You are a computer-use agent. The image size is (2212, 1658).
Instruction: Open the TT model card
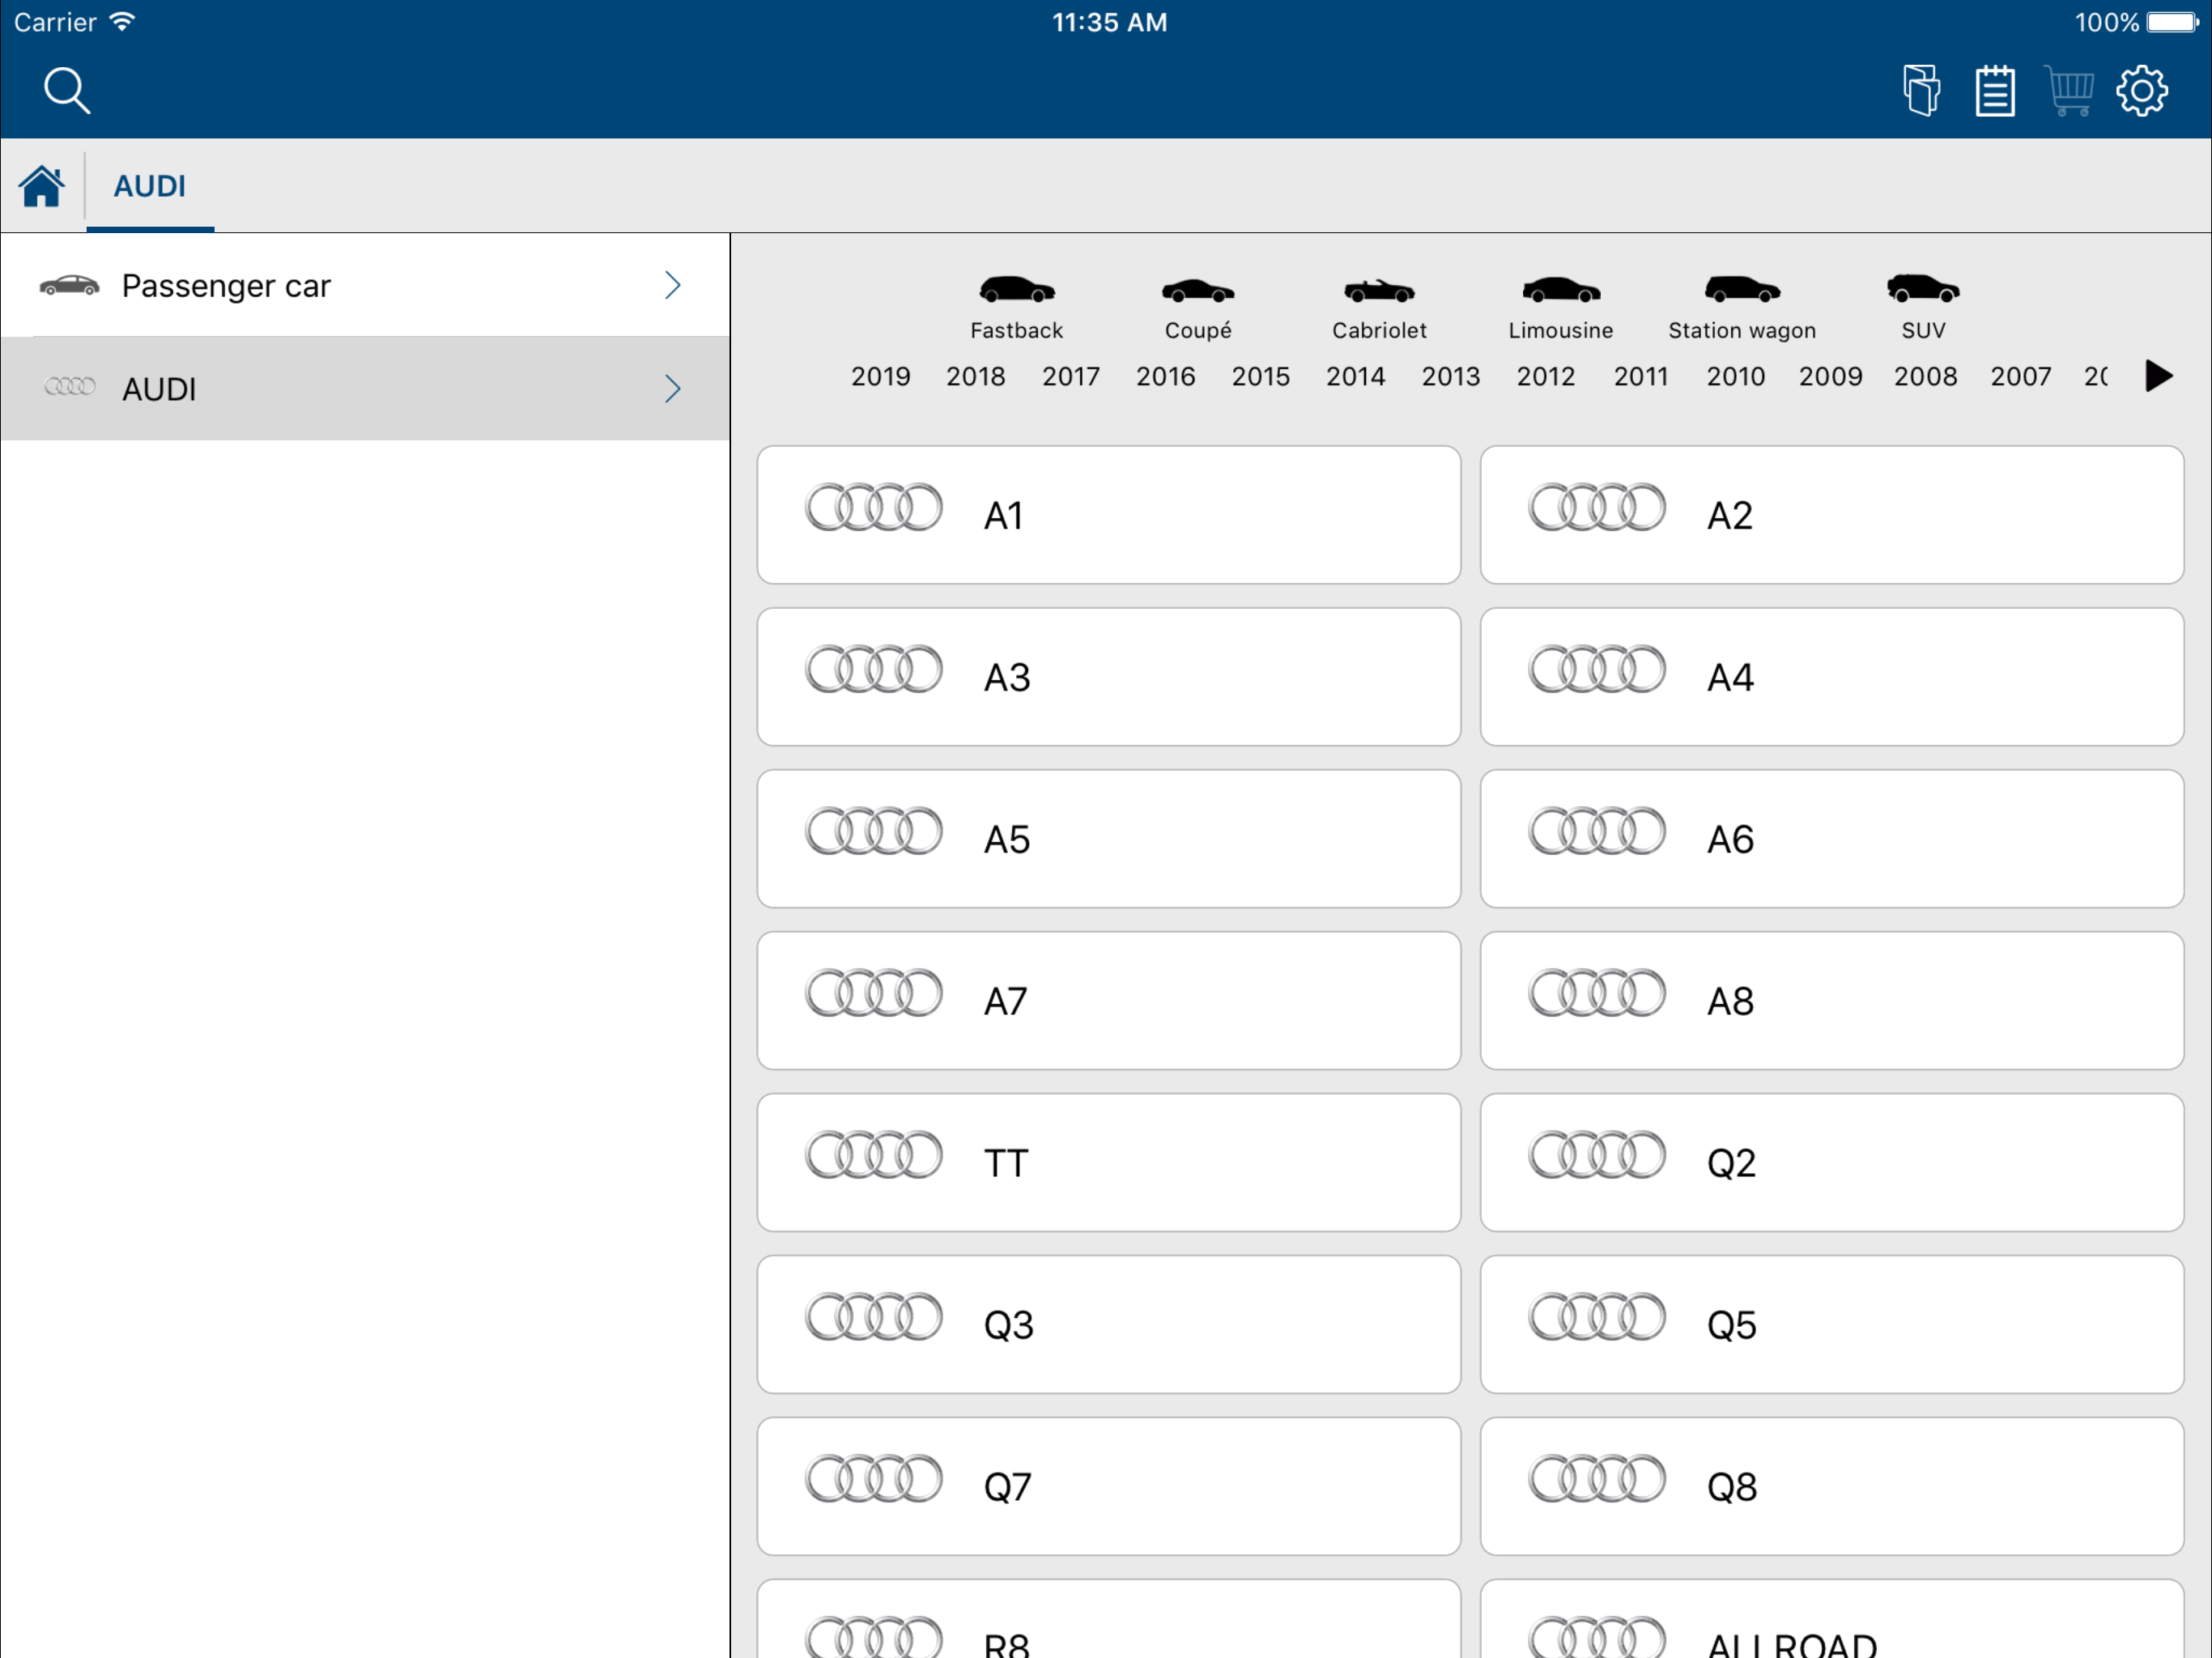click(x=1108, y=1163)
